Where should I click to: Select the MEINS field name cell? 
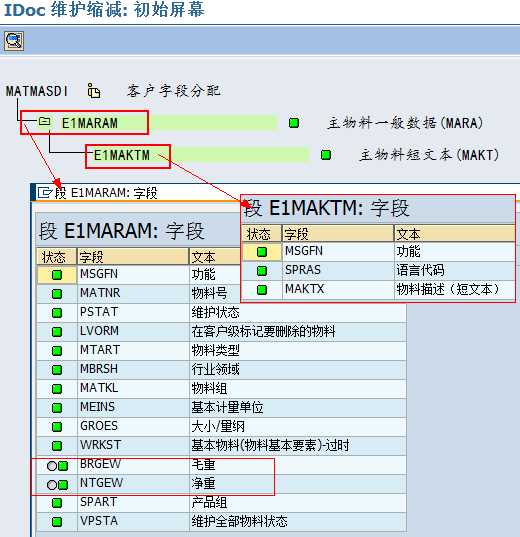tap(133, 407)
